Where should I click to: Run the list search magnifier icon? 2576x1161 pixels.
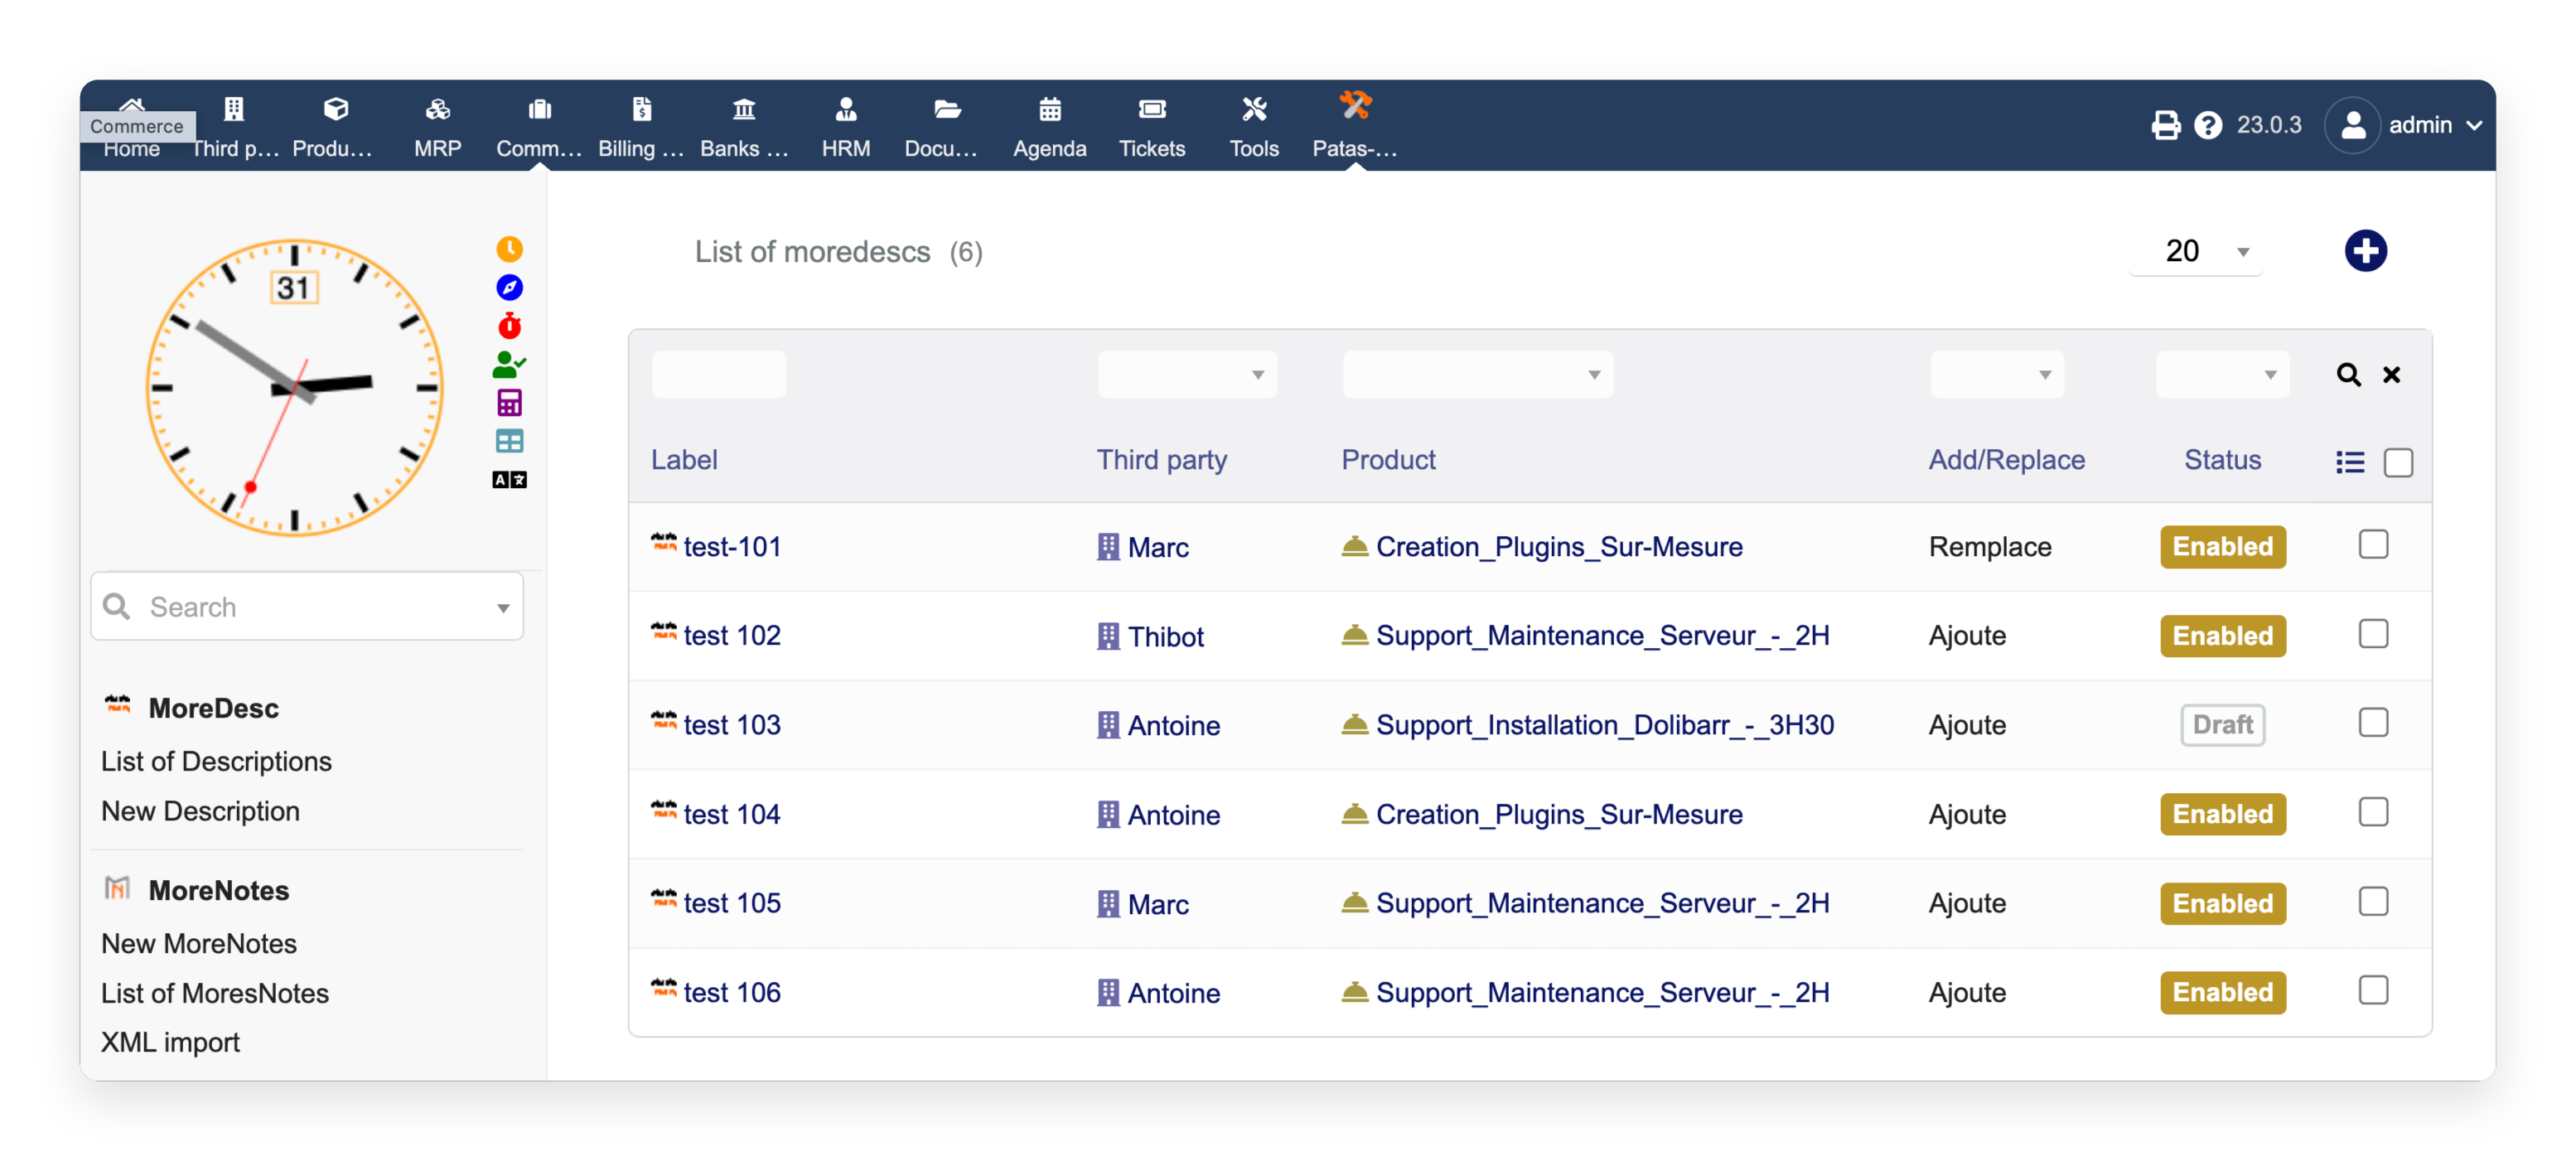click(2348, 375)
